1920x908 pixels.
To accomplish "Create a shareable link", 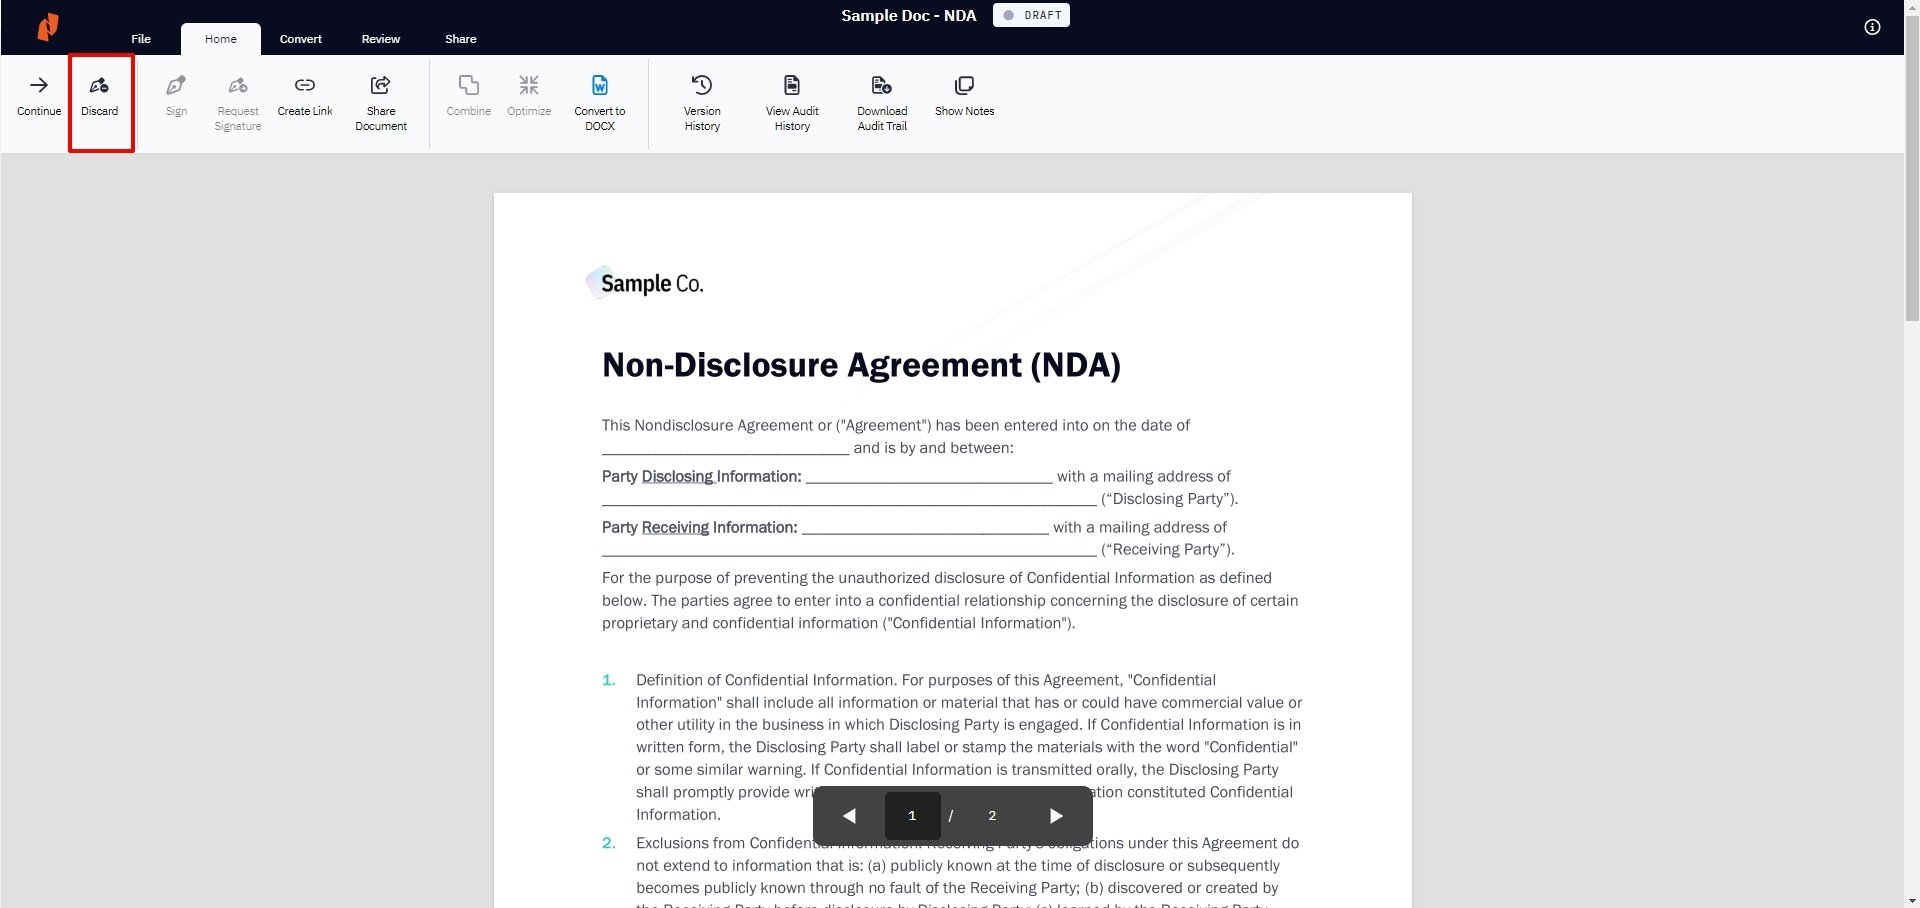I will (304, 95).
